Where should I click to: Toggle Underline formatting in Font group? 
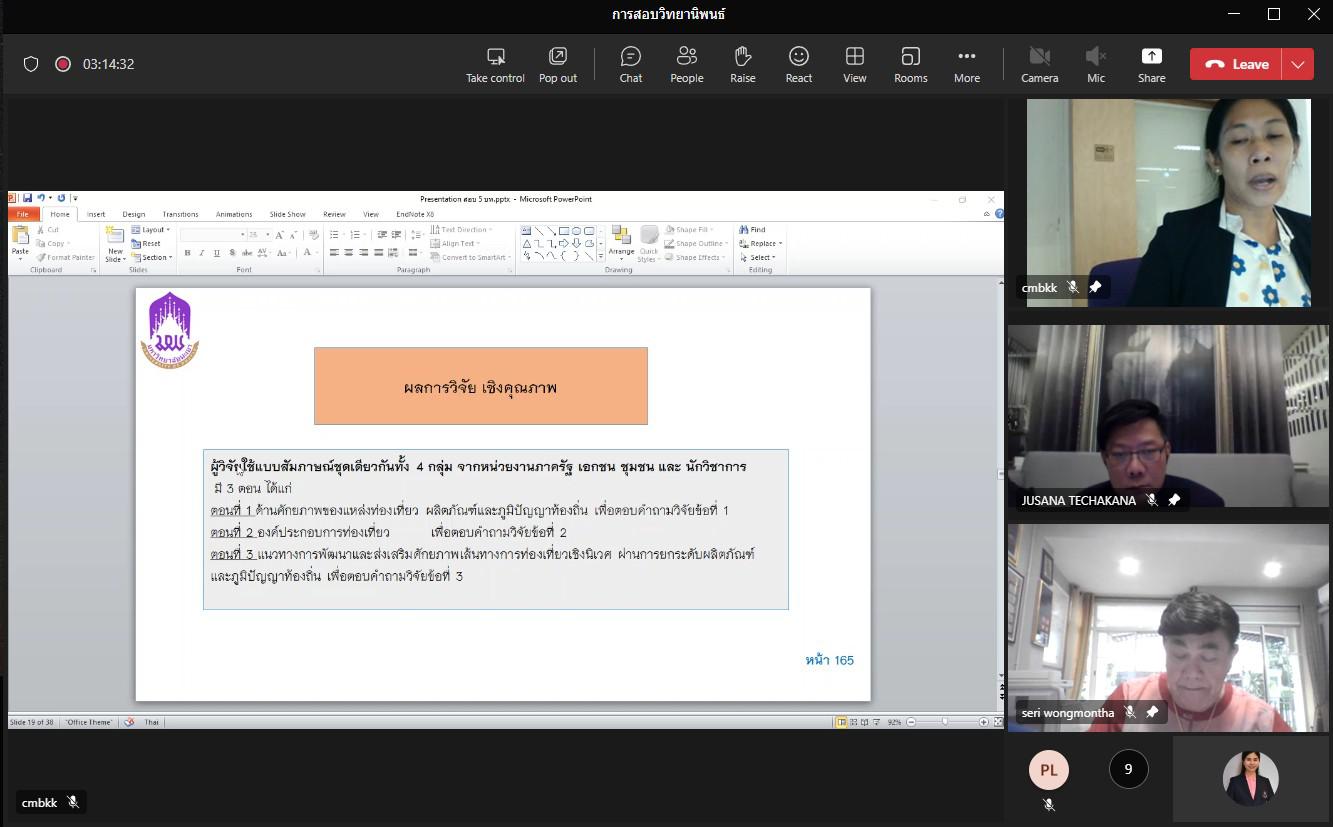coord(215,253)
